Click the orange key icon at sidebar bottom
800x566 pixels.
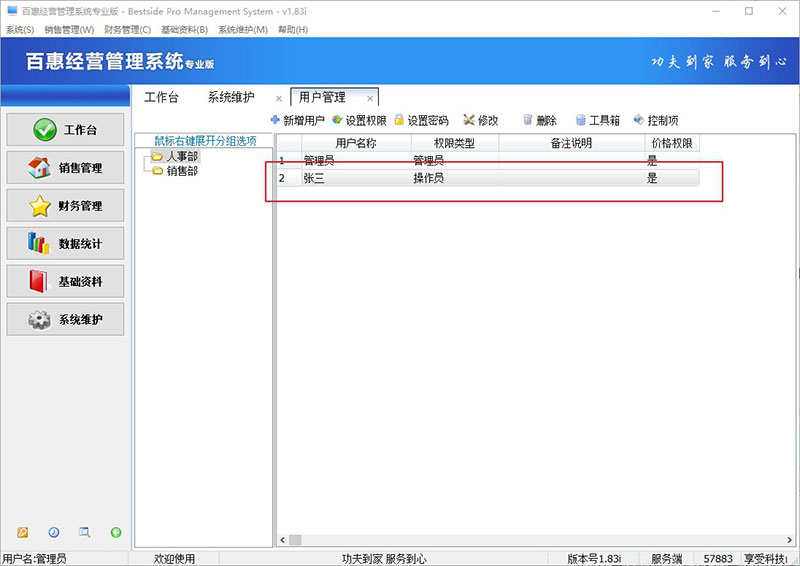point(22,532)
